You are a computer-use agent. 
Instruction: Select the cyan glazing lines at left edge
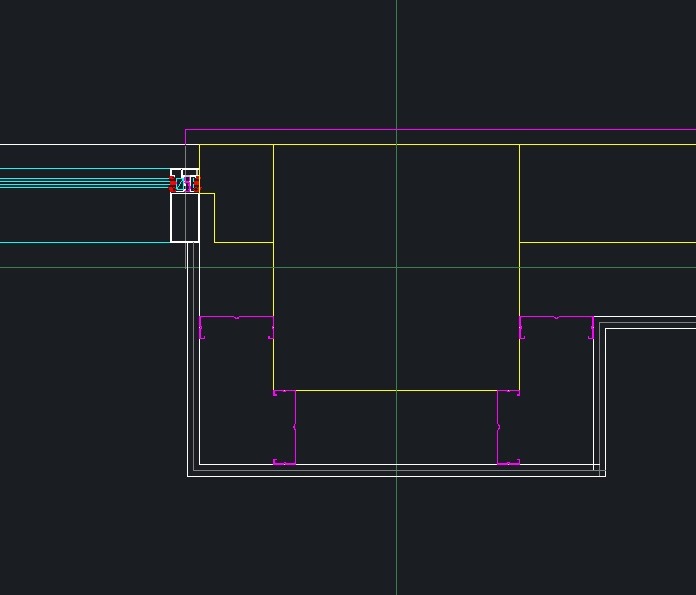80,180
